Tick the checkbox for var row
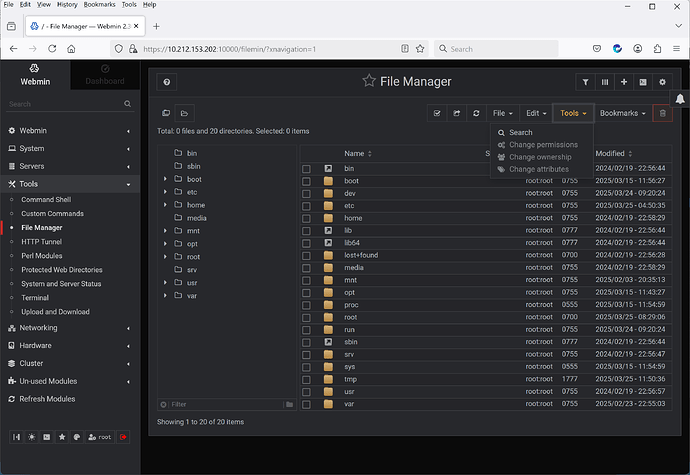Viewport: 690px width, 475px height. click(x=306, y=404)
